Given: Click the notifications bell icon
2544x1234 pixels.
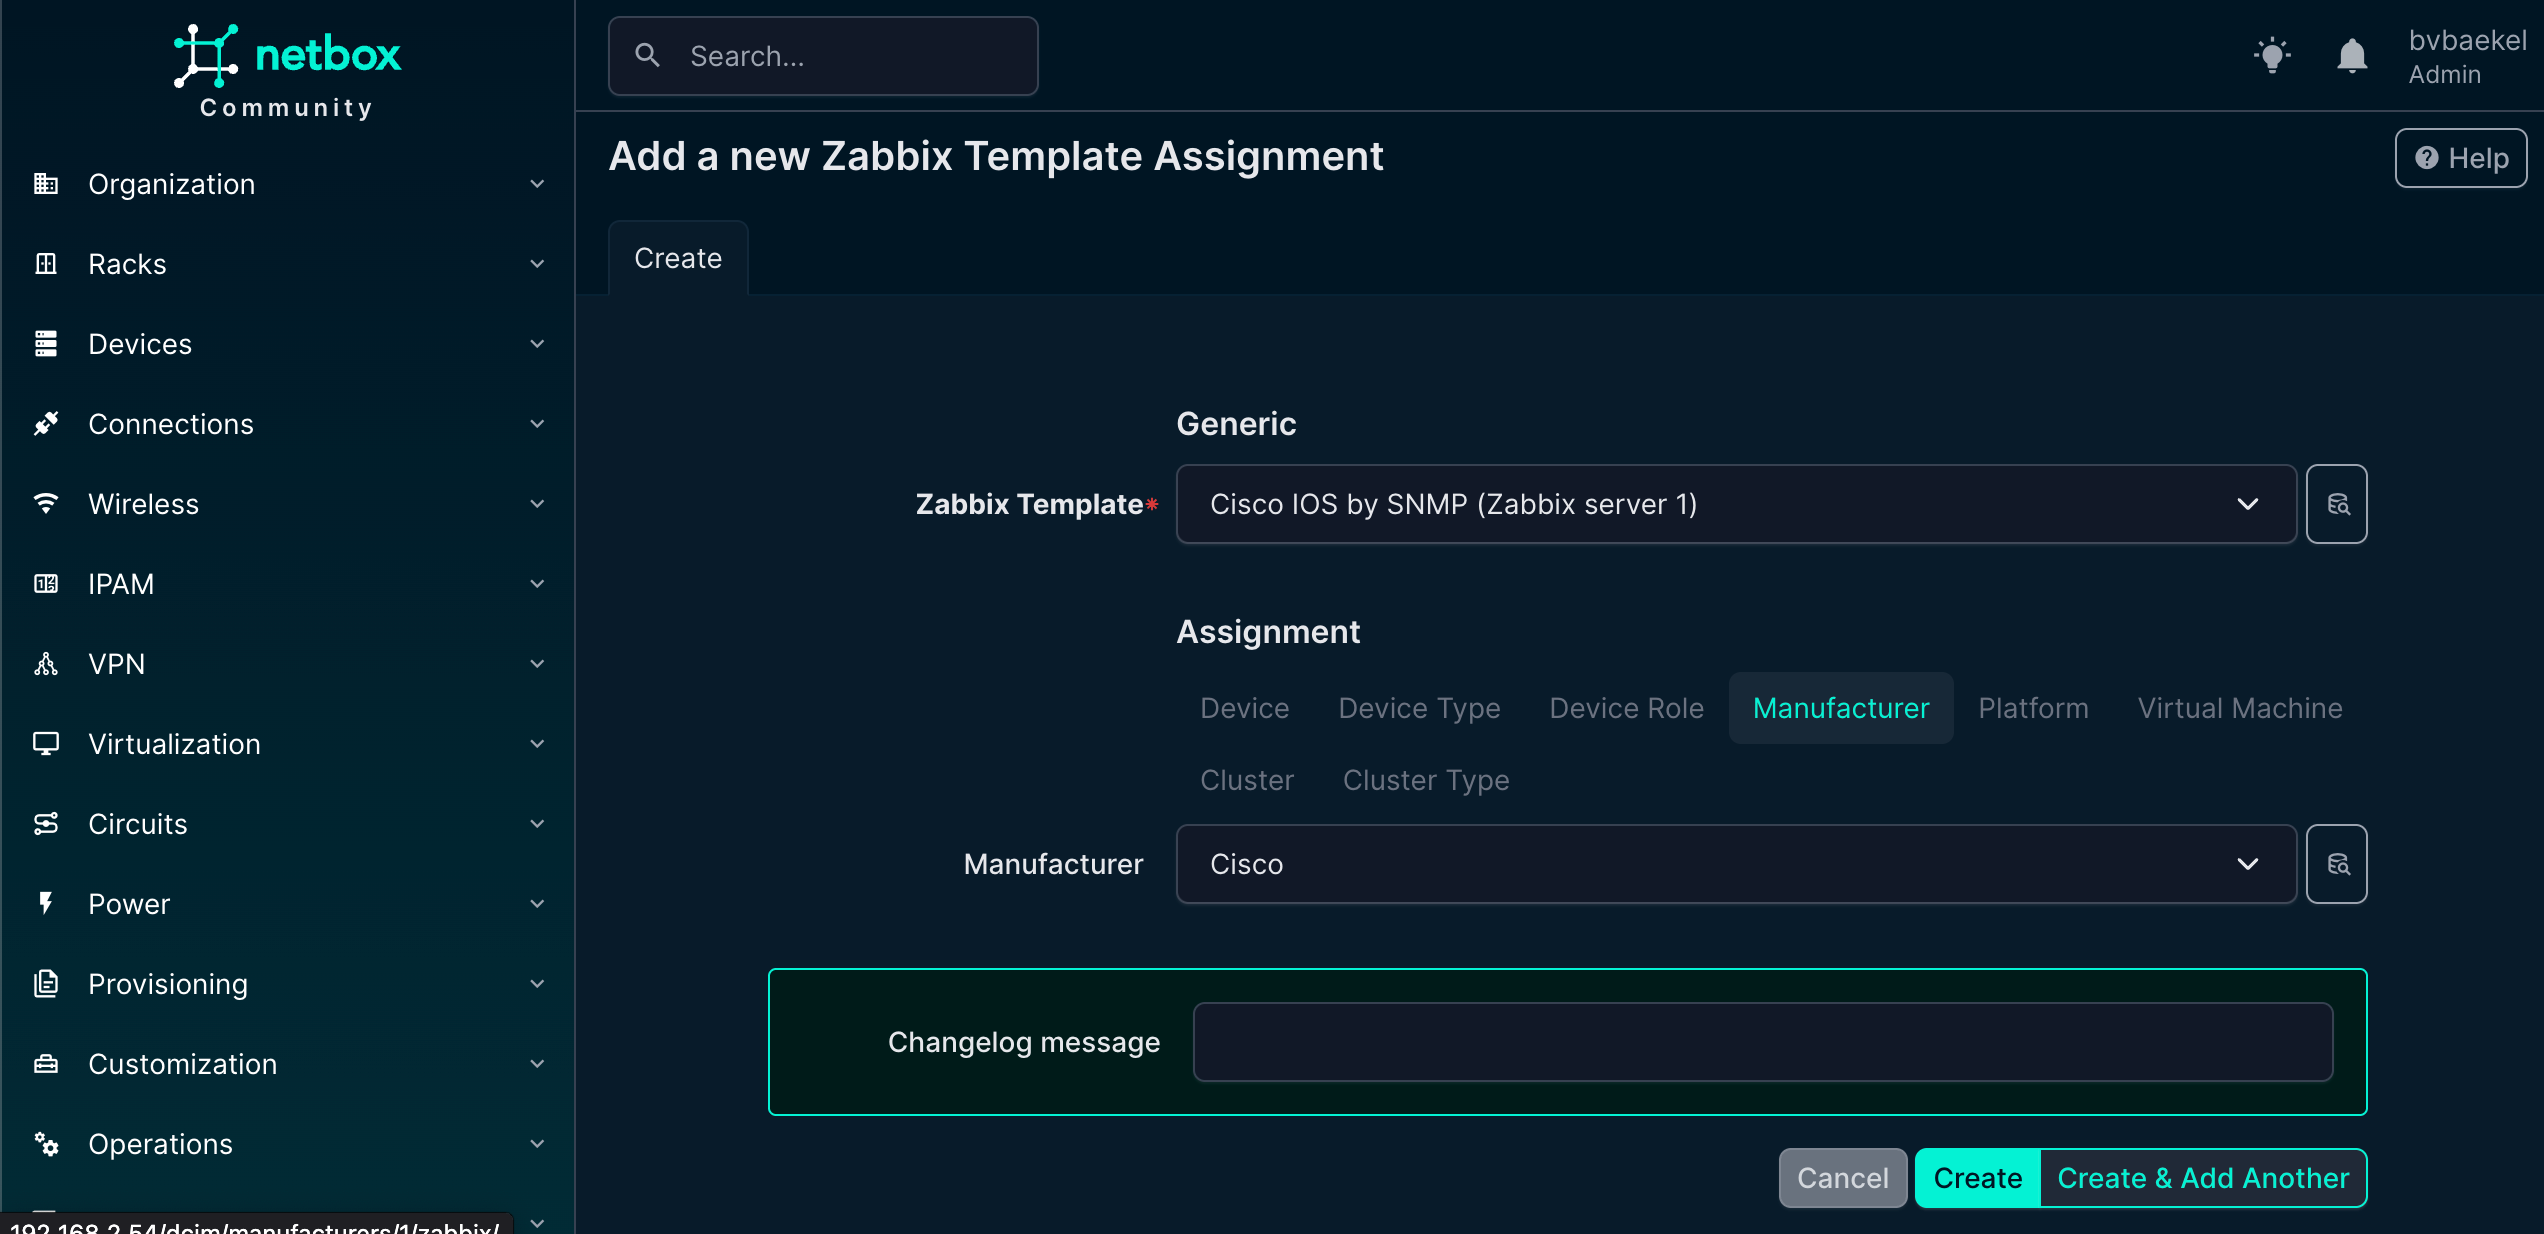Looking at the screenshot, I should click(2352, 56).
